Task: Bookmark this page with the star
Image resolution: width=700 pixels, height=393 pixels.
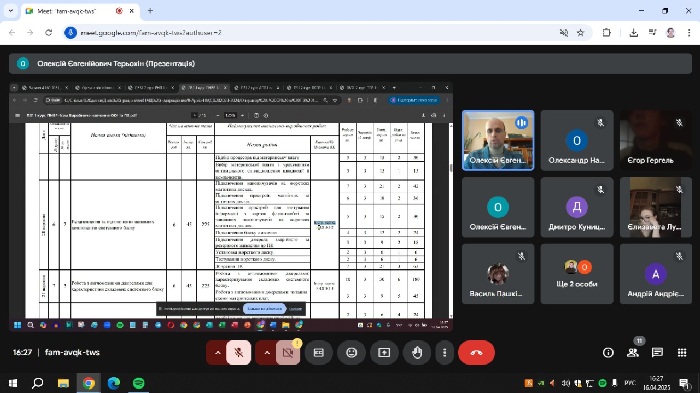Action: [x=580, y=33]
